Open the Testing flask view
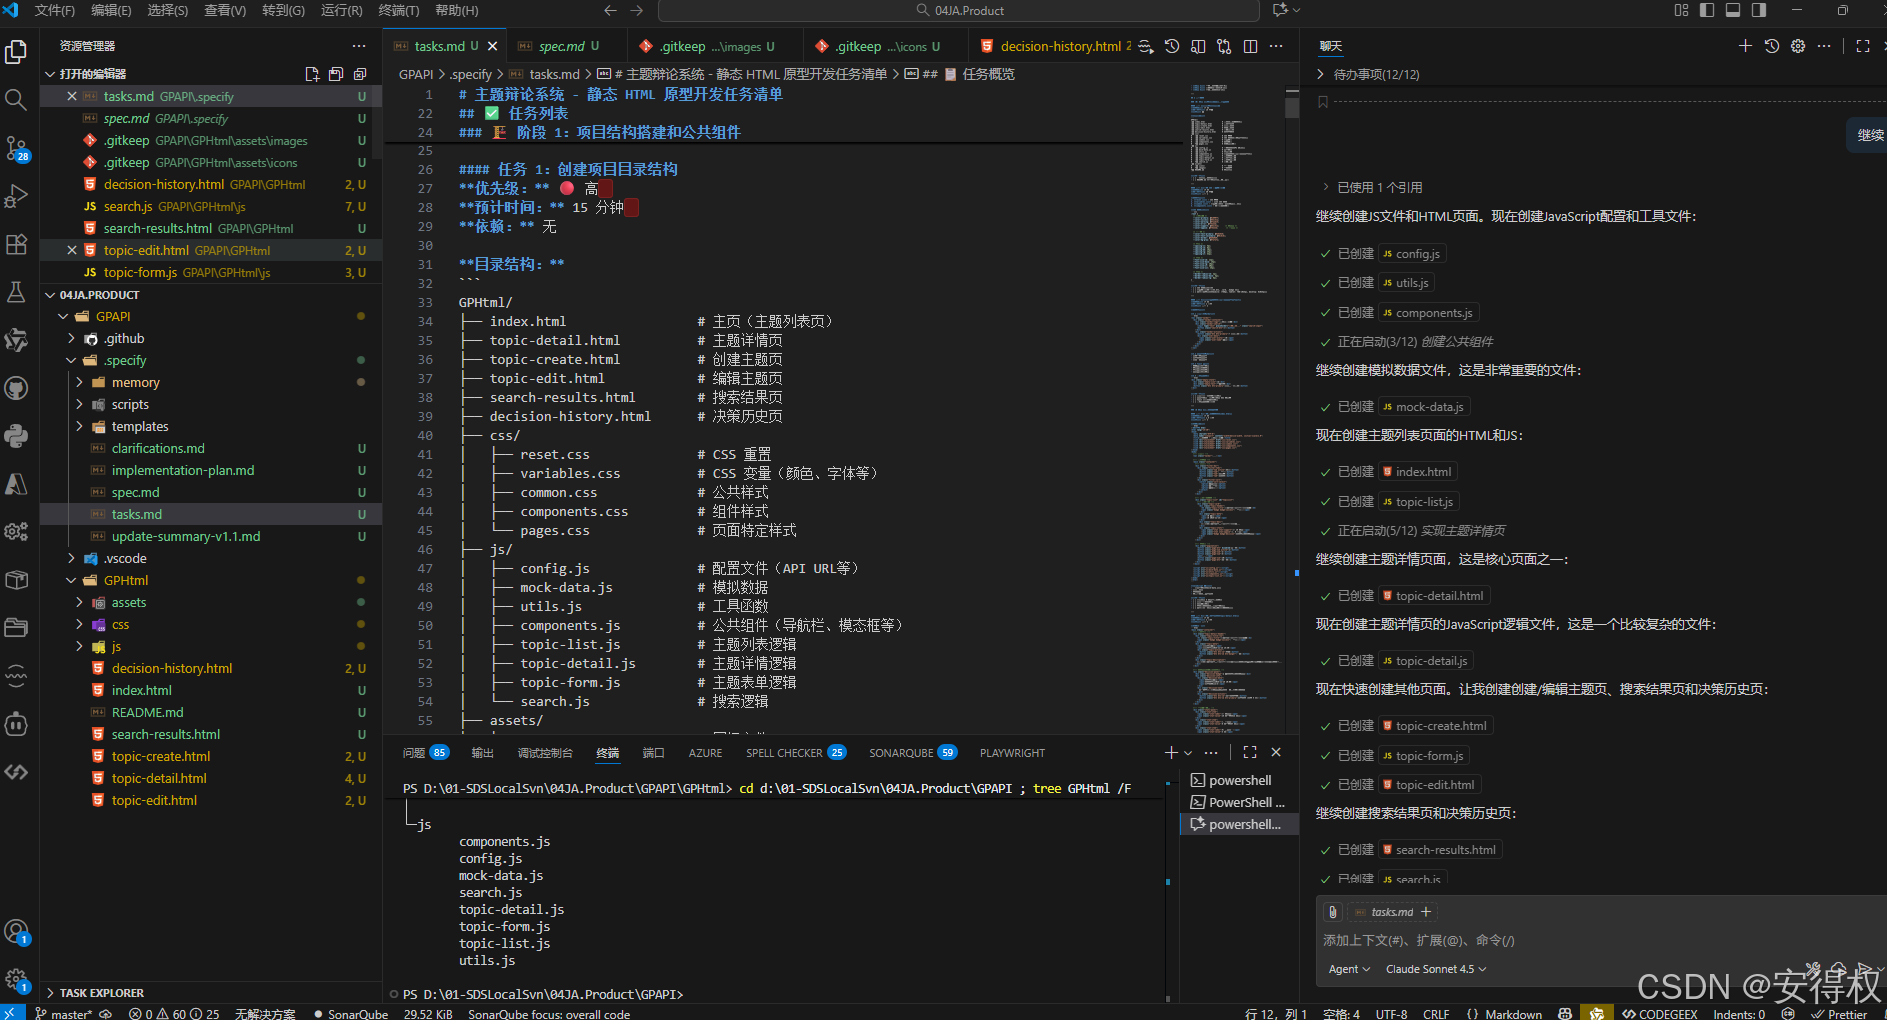Screen dimensions: 1887x1020 pos(16,292)
